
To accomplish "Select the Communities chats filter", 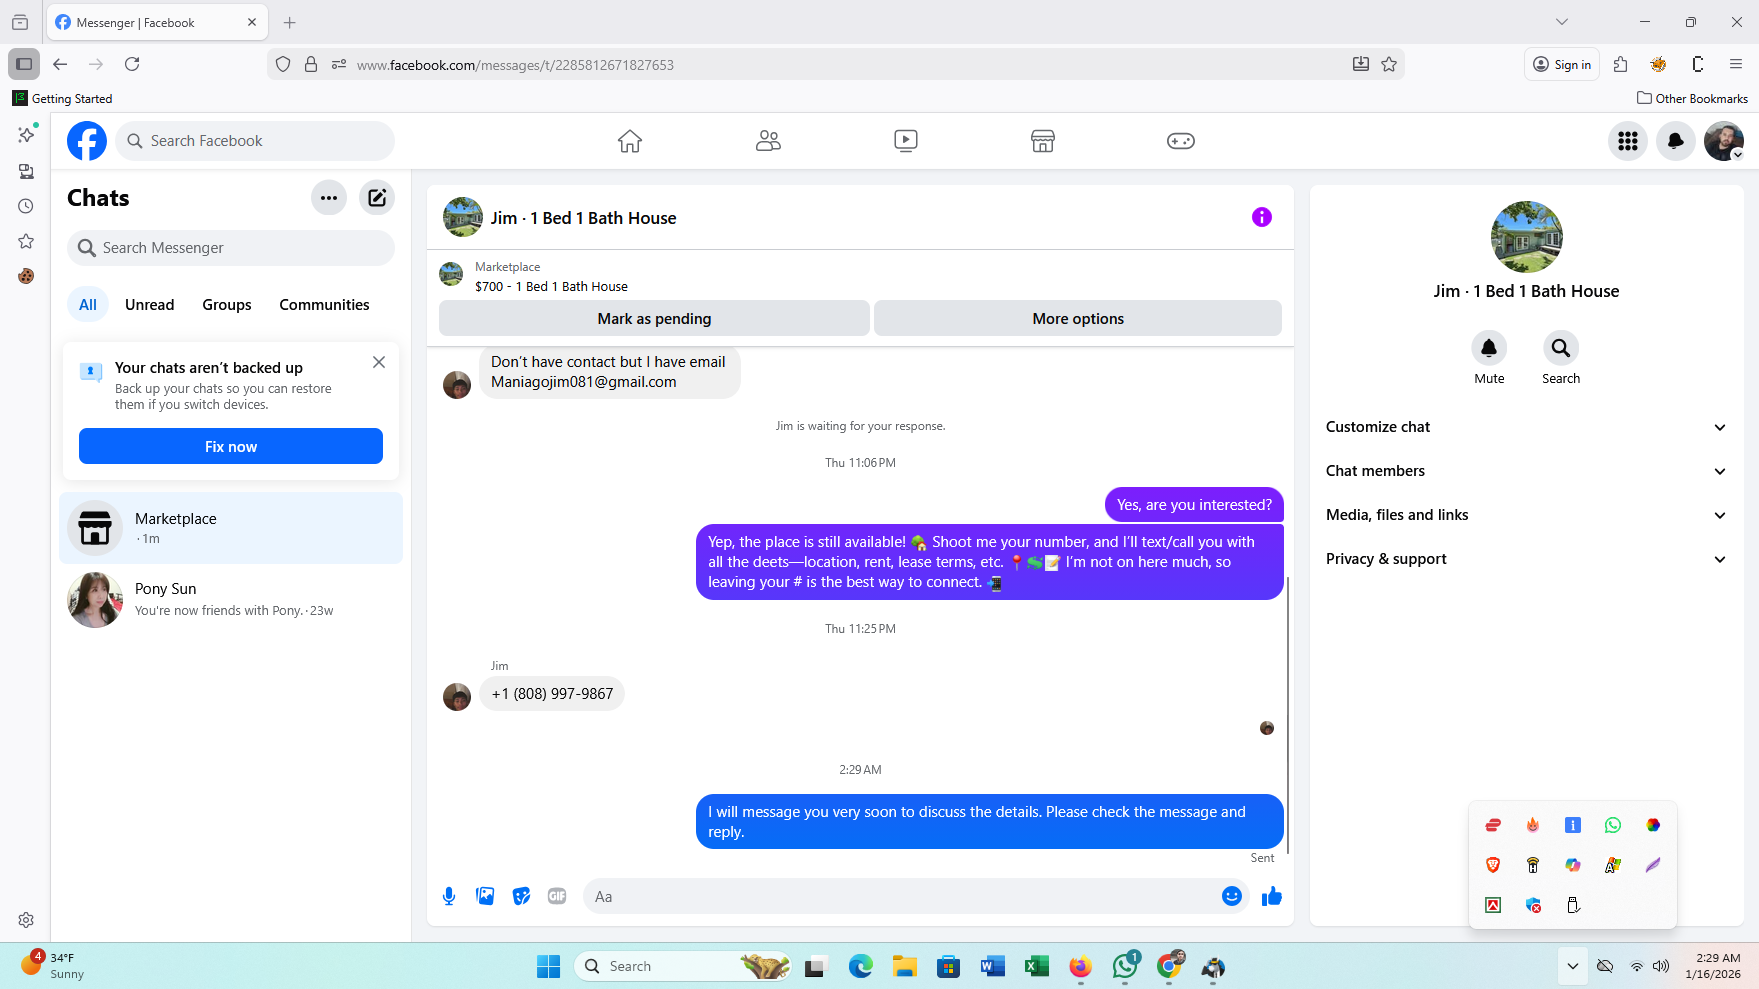I will [324, 305].
